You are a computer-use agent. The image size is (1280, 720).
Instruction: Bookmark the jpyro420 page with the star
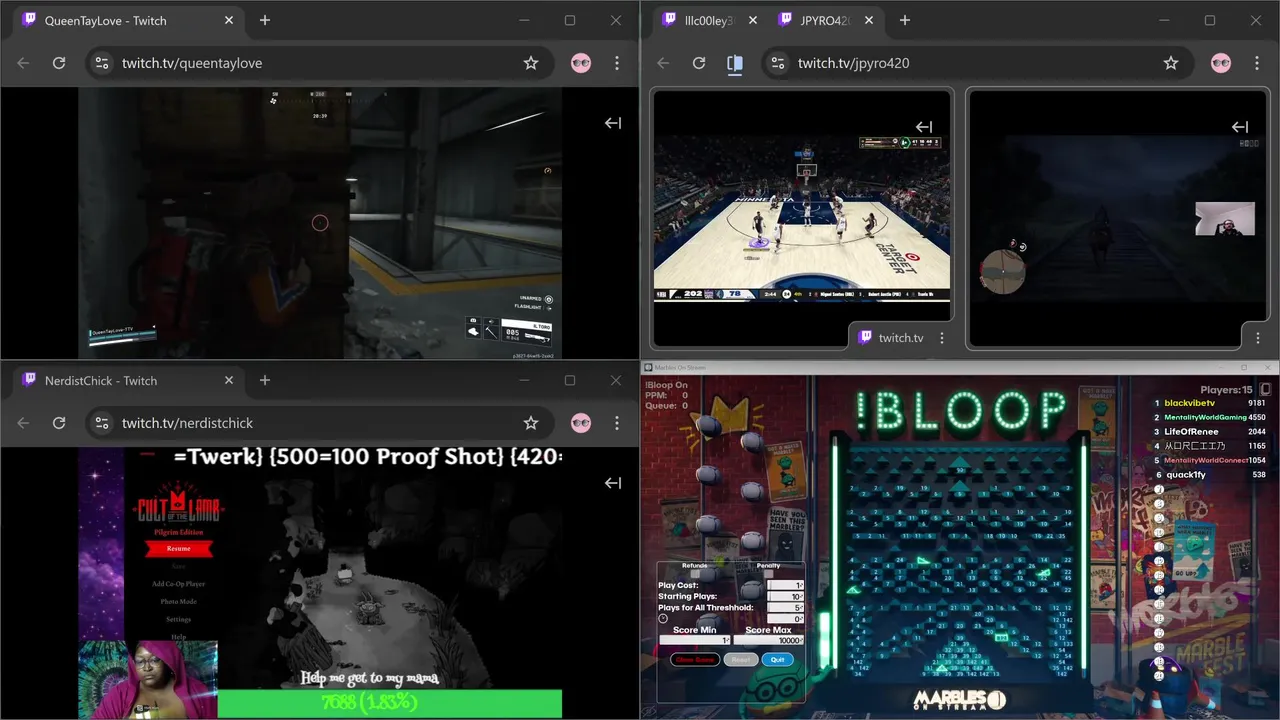click(1171, 63)
